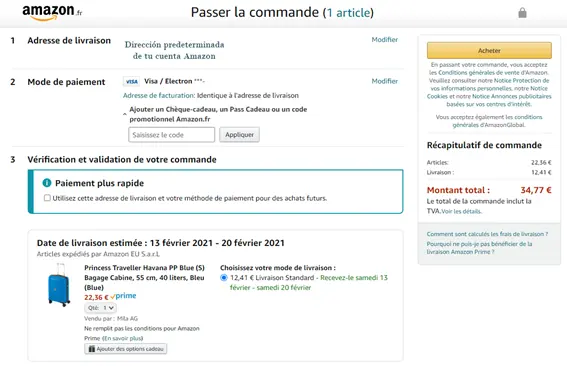The image size is (567, 366).
Task: Focus the Saisissez le code input field
Action: point(171,135)
